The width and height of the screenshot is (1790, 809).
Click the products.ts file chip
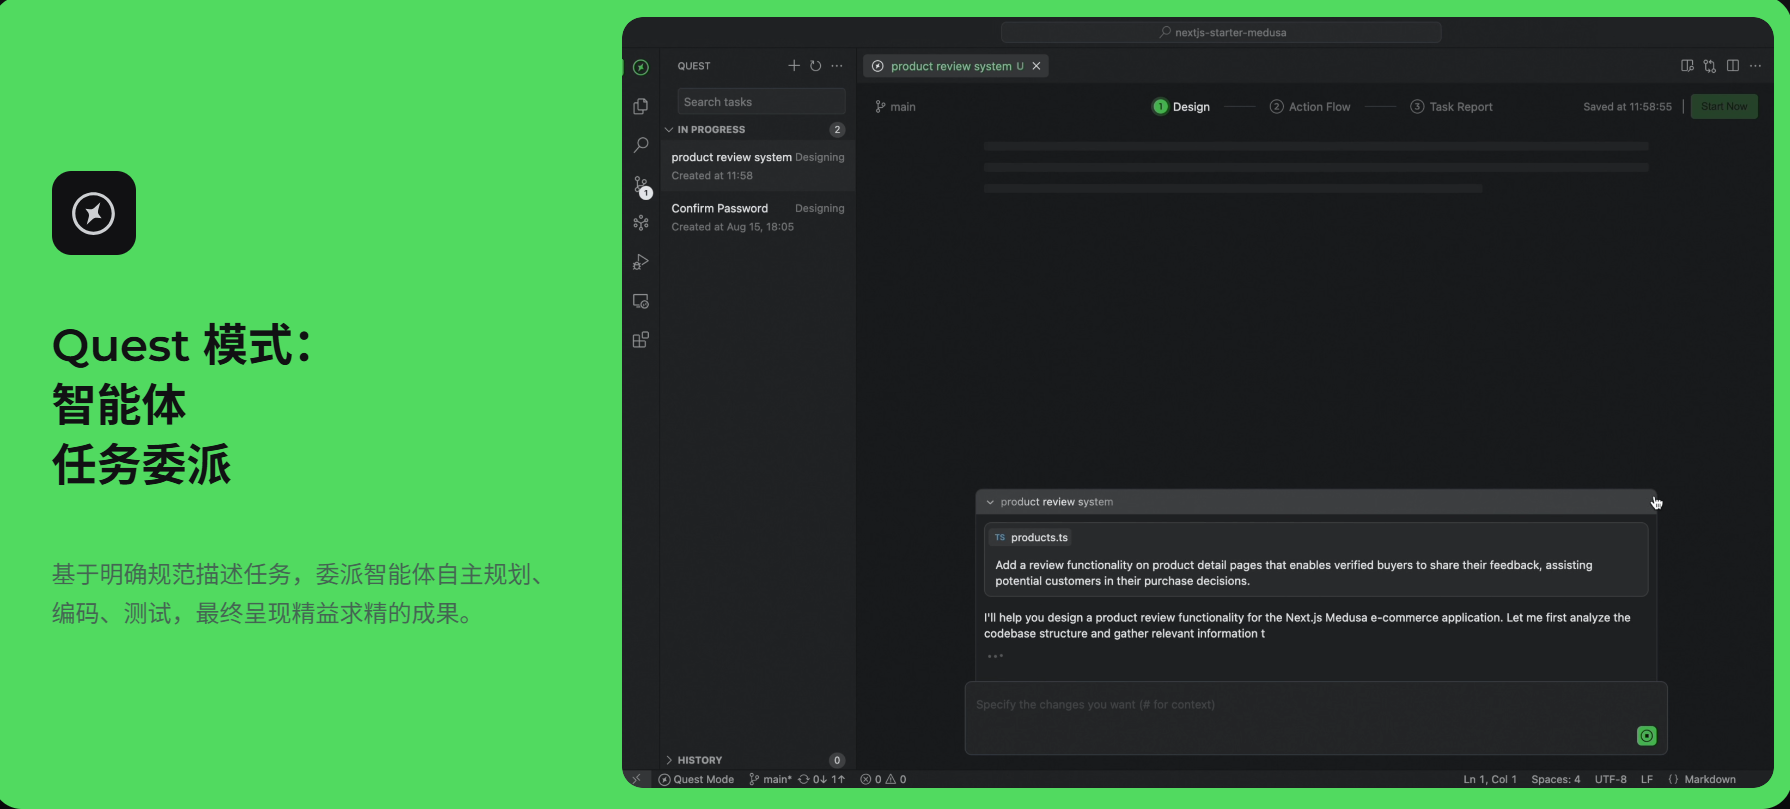pos(1031,537)
